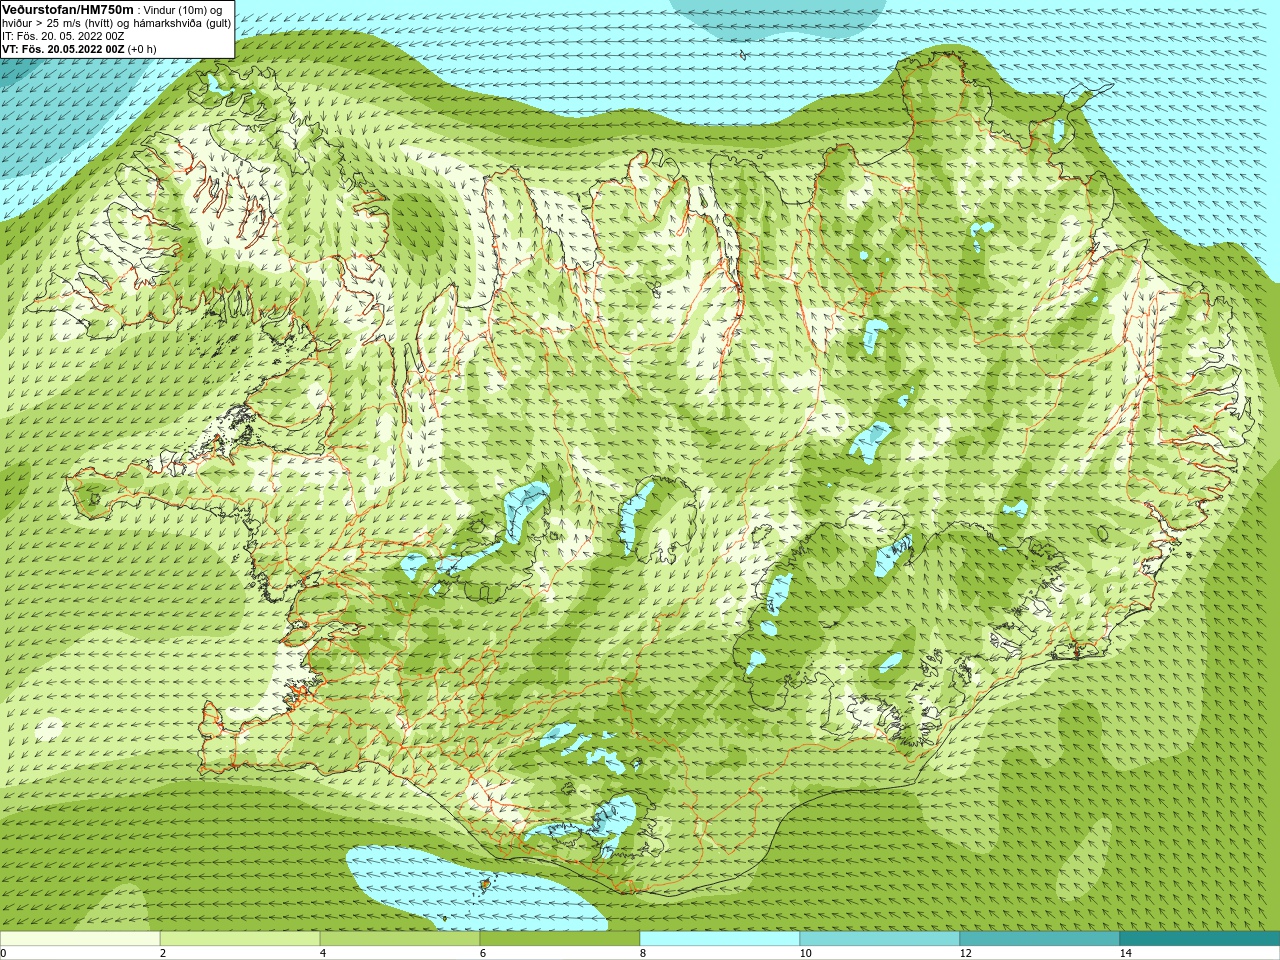Click the color scale label "0"
Viewport: 1280px width, 960px height.
3,953
